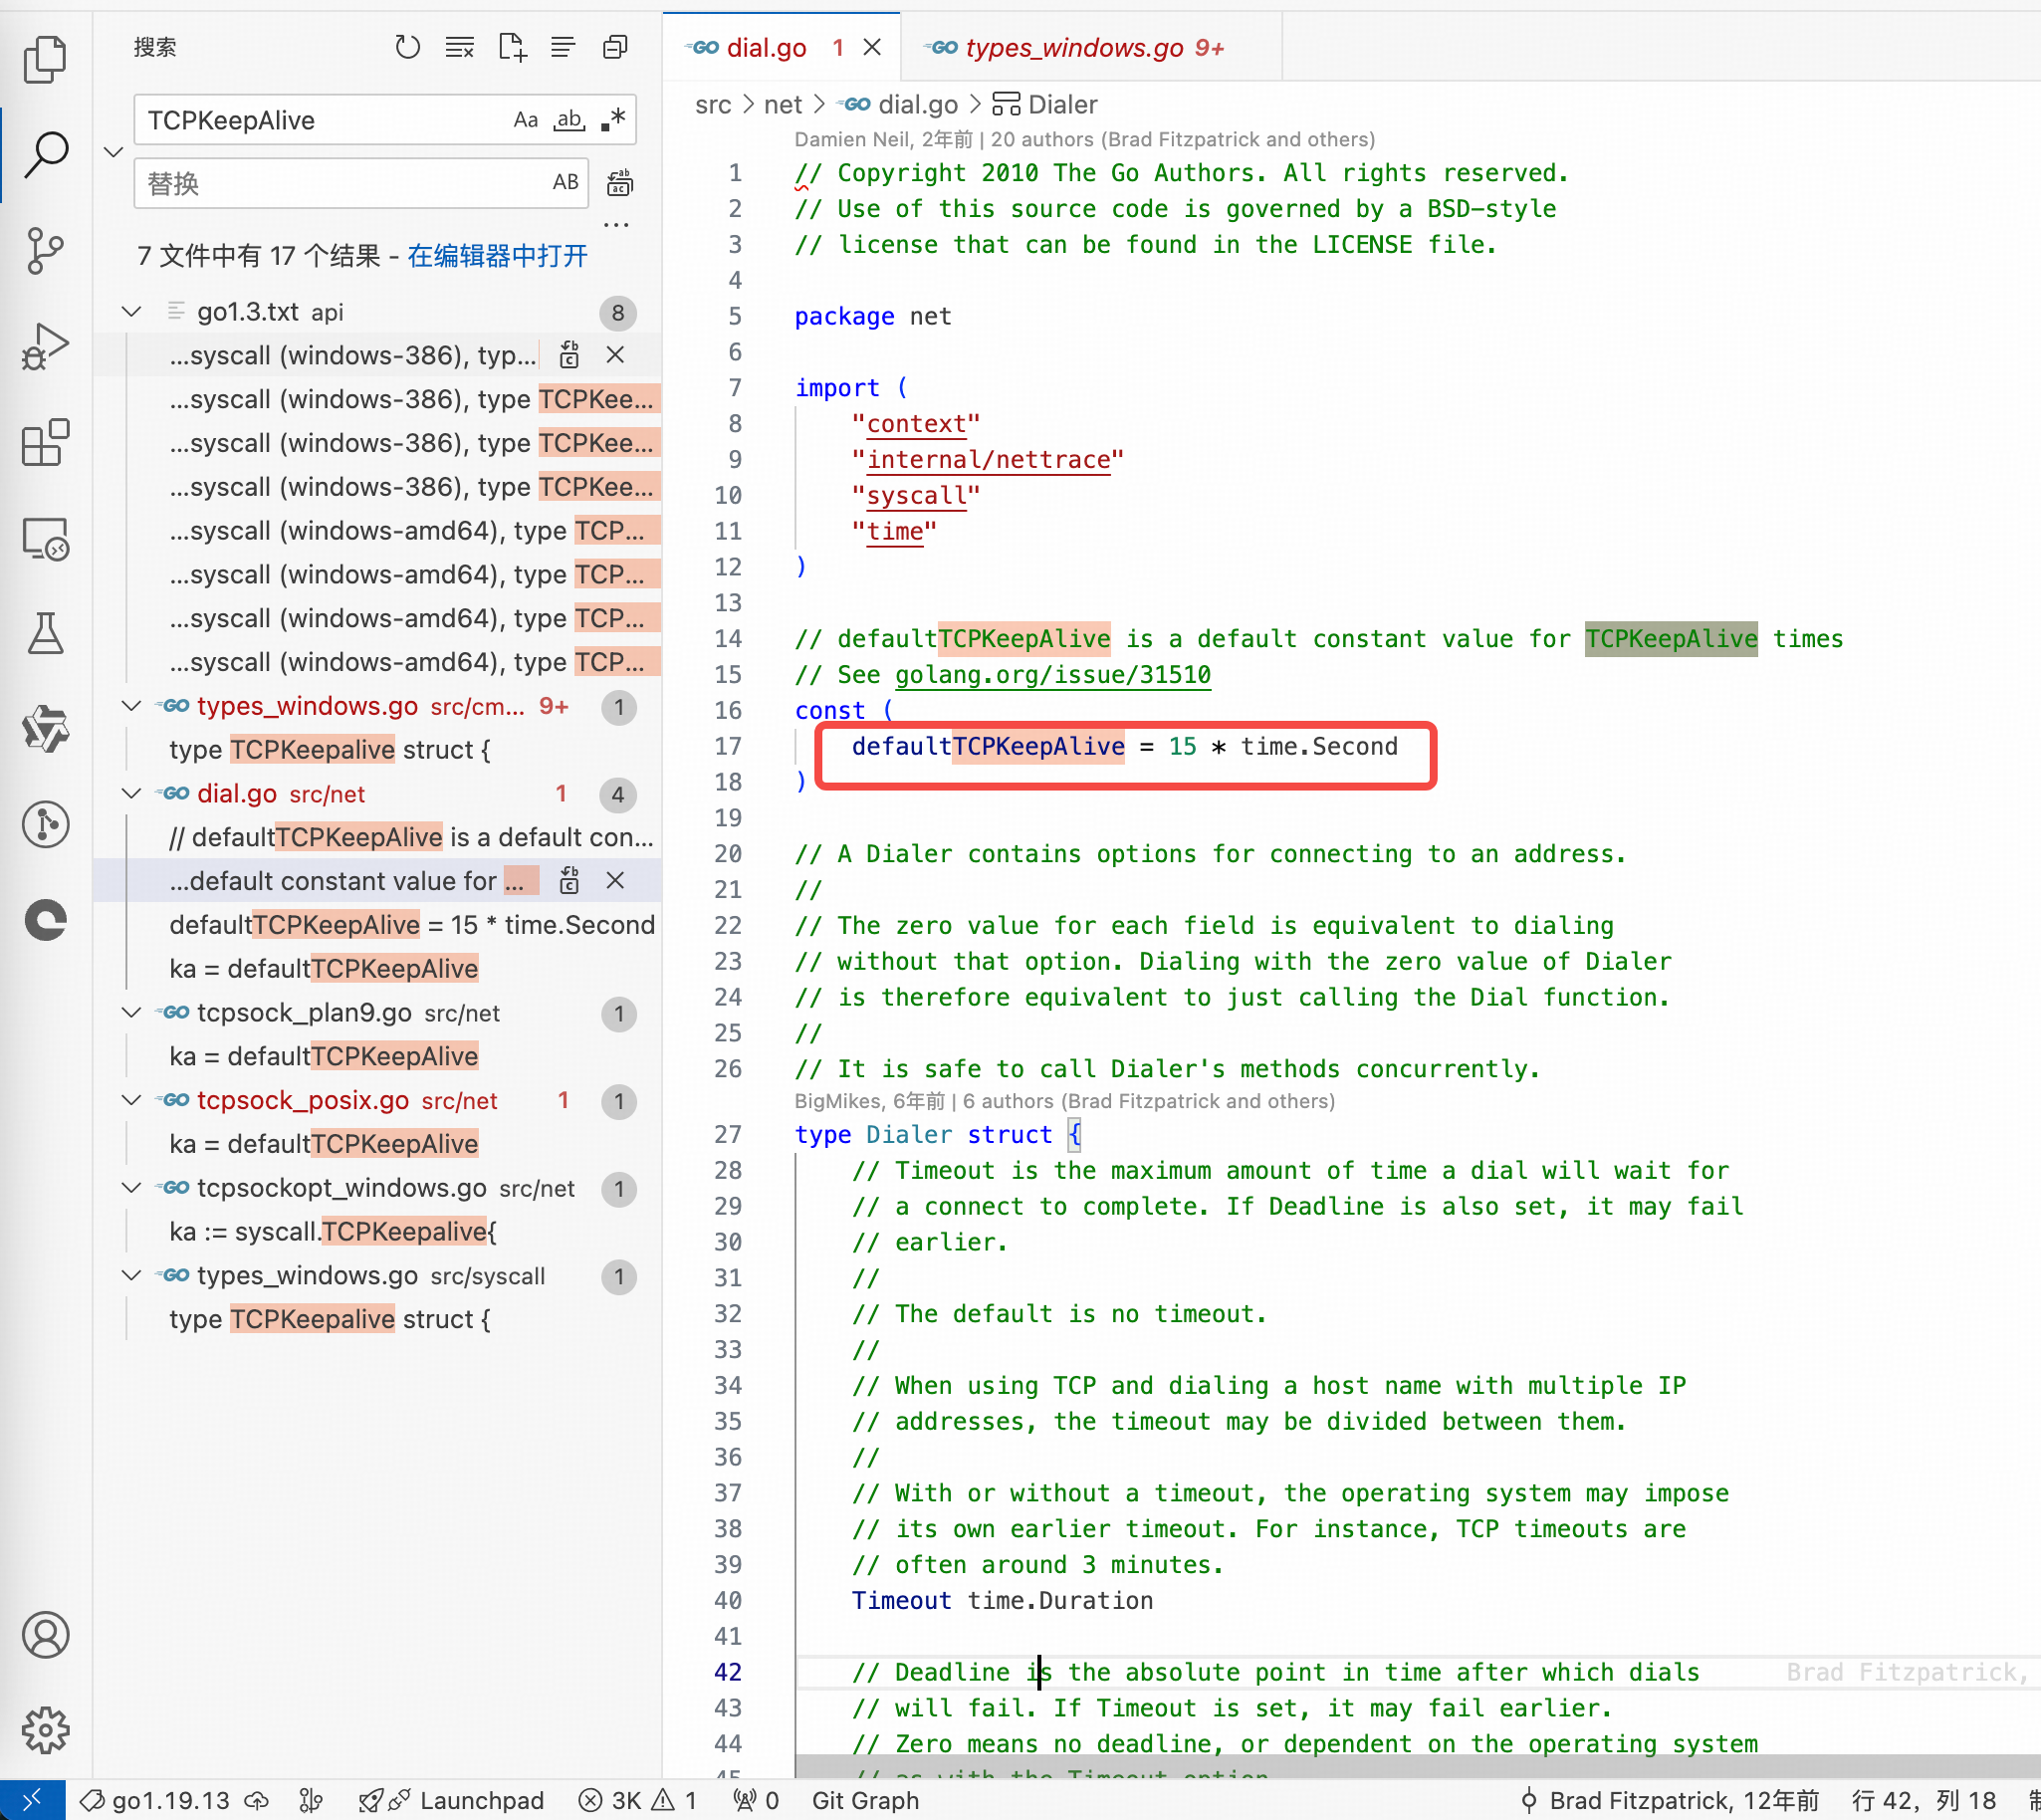View search results as tree
This screenshot has height=1820, width=2041.
coord(563,47)
